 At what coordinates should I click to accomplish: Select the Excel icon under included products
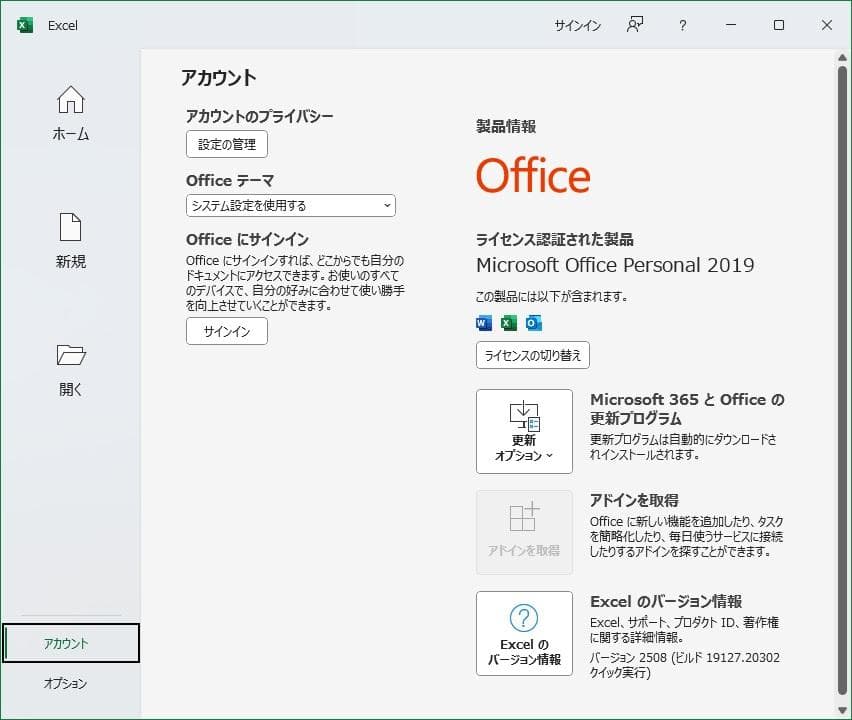pyautogui.click(x=508, y=323)
